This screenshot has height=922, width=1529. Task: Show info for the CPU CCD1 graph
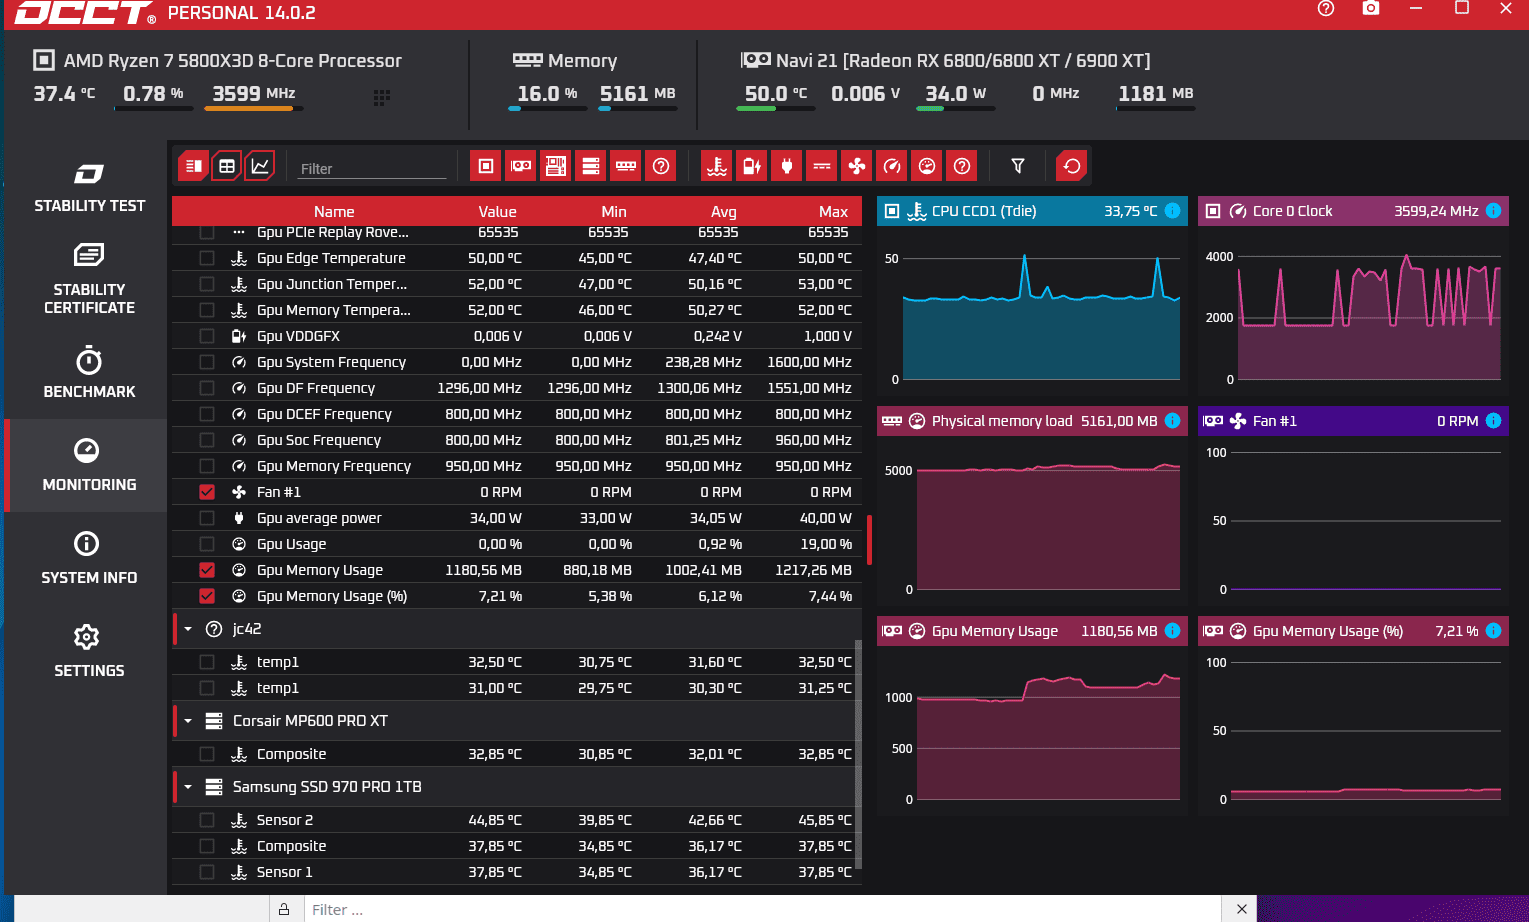point(1173,211)
